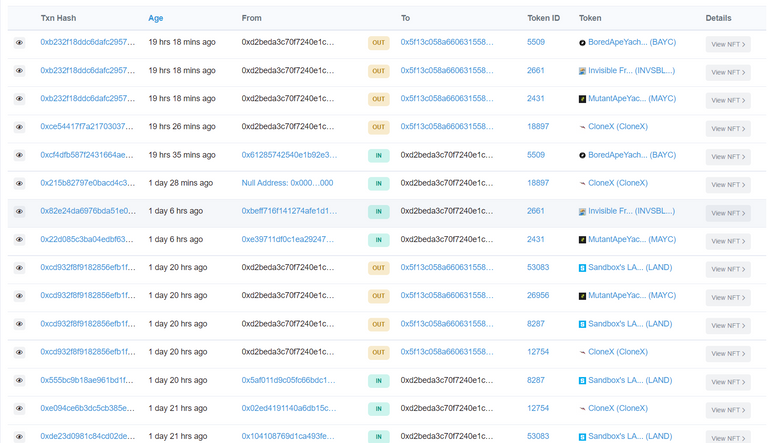Click CloneX token logo in outgoing 12754 row
Screen dimensions: 768x443
point(582,352)
